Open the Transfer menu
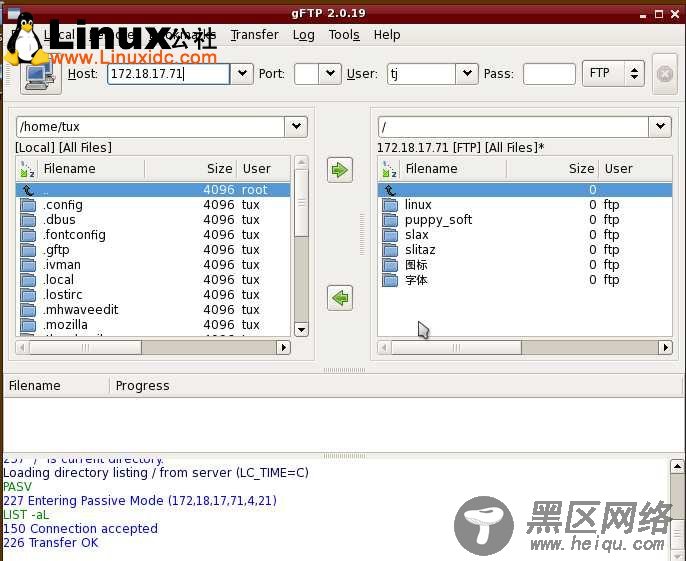Image resolution: width=686 pixels, height=561 pixels. click(255, 35)
